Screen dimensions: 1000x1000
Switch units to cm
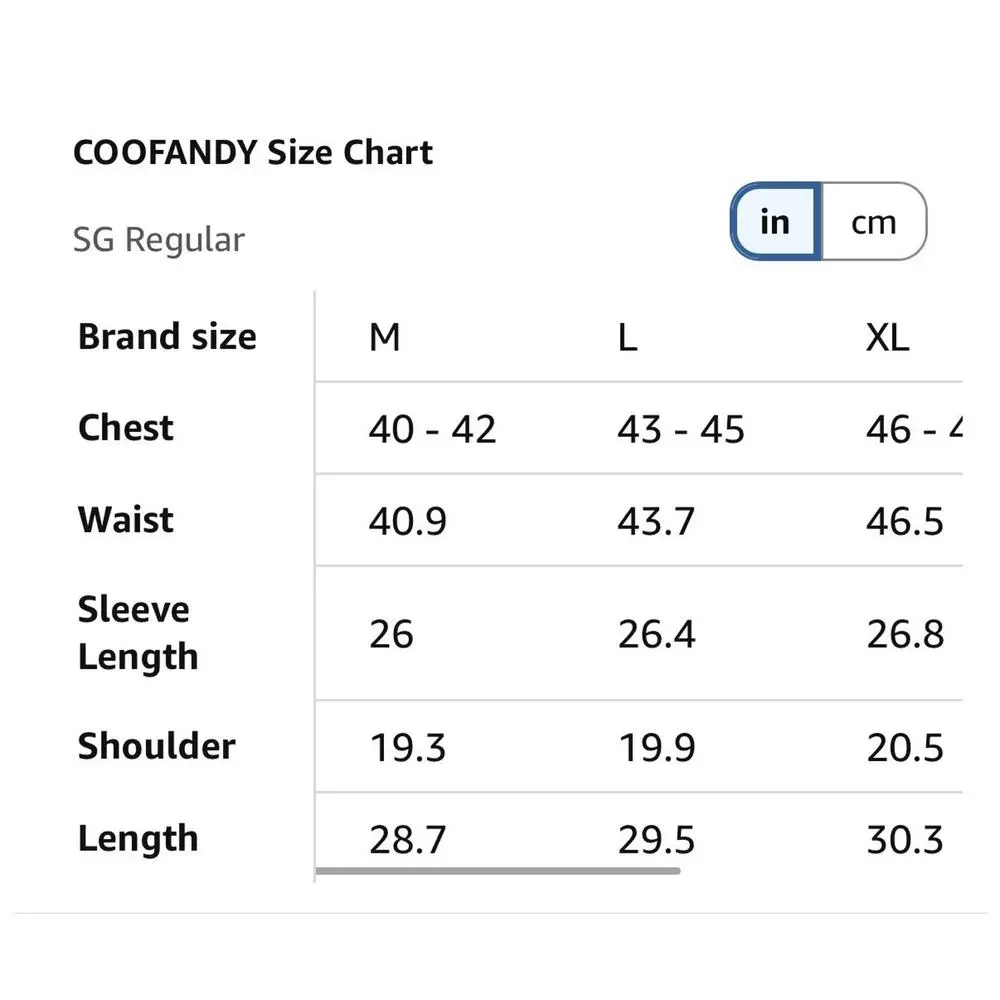[874, 221]
